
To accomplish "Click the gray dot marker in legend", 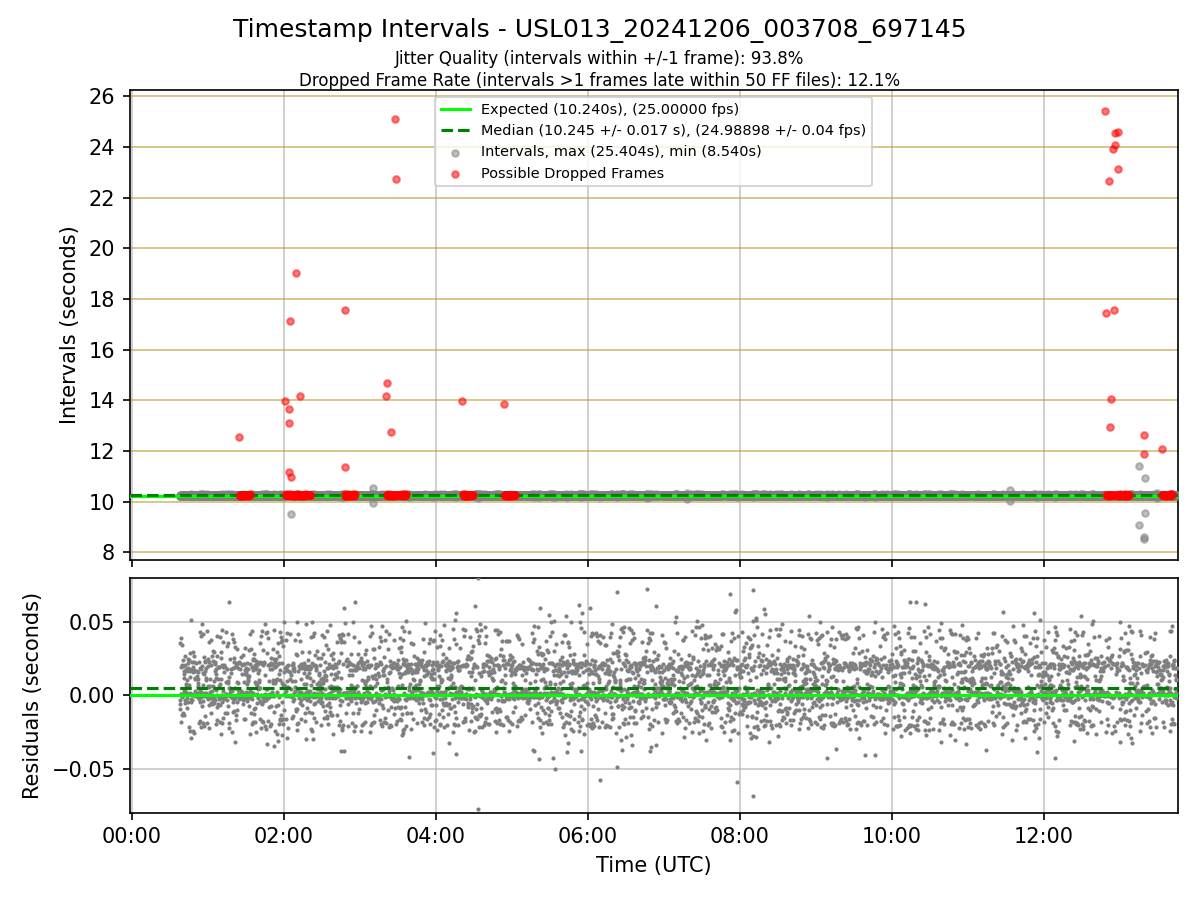I will pos(455,153).
